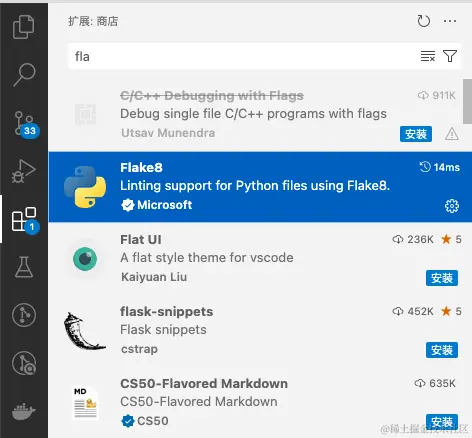Open the Run and Debug view
The height and width of the screenshot is (438, 472).
[24, 171]
